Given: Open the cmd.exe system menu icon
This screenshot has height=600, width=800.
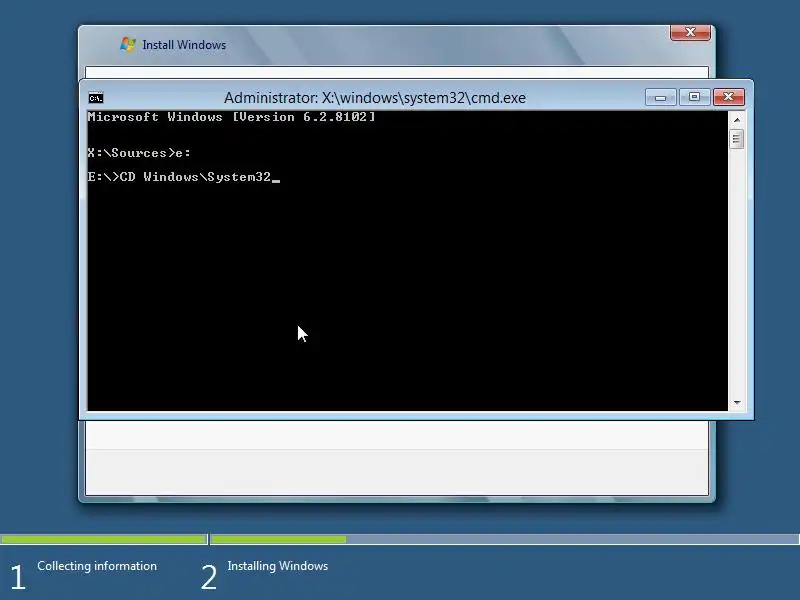Looking at the screenshot, I should (x=96, y=98).
